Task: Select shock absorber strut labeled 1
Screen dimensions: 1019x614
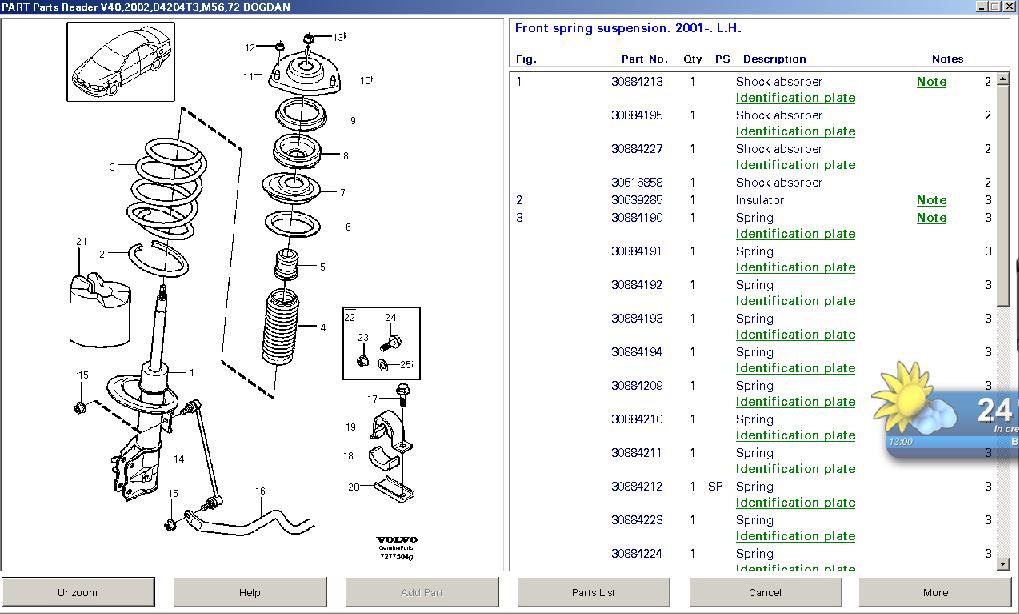Action: 156,340
